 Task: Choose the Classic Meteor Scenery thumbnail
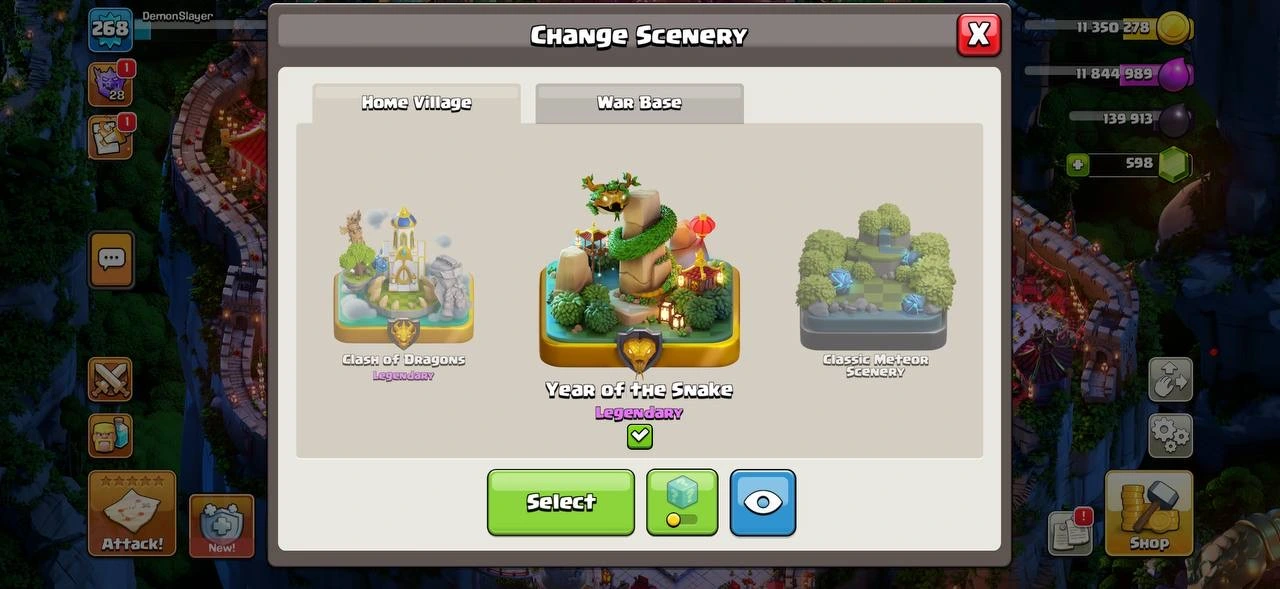(x=875, y=290)
